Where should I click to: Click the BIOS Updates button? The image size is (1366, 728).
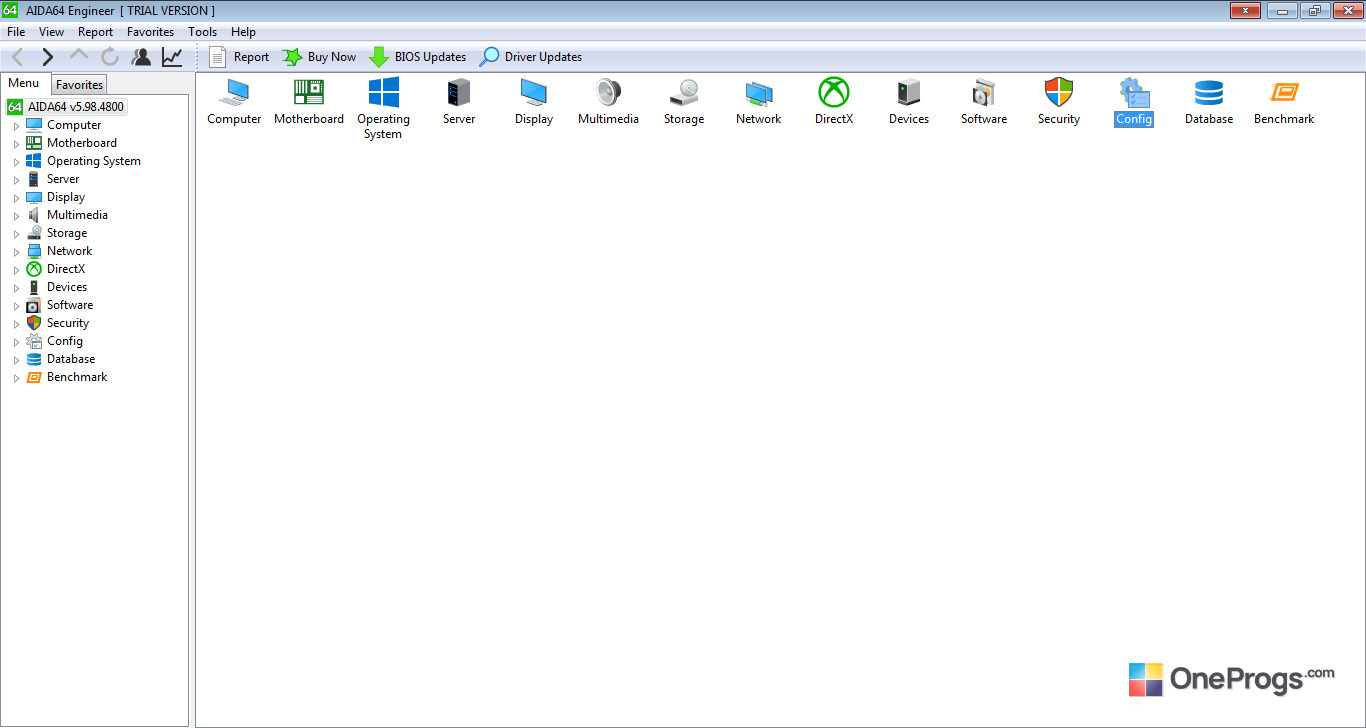tap(417, 57)
